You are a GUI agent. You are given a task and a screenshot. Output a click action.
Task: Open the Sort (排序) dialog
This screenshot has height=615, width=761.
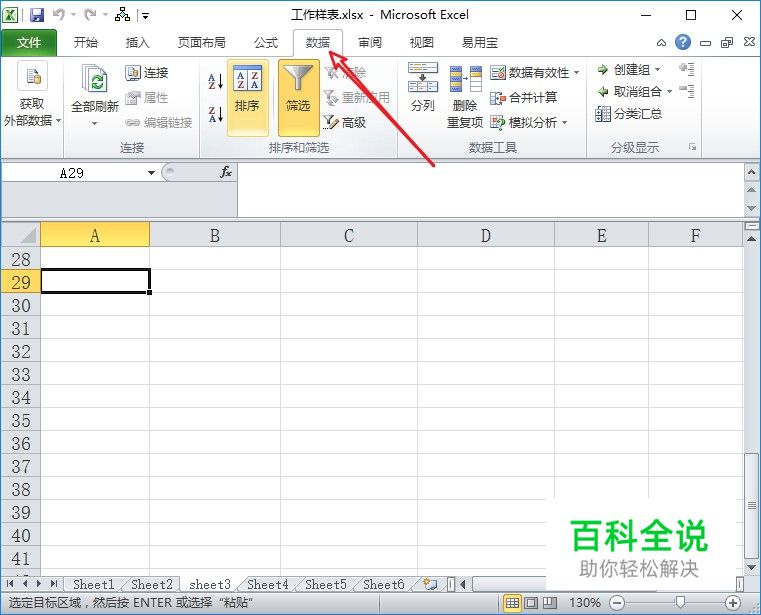coord(248,98)
